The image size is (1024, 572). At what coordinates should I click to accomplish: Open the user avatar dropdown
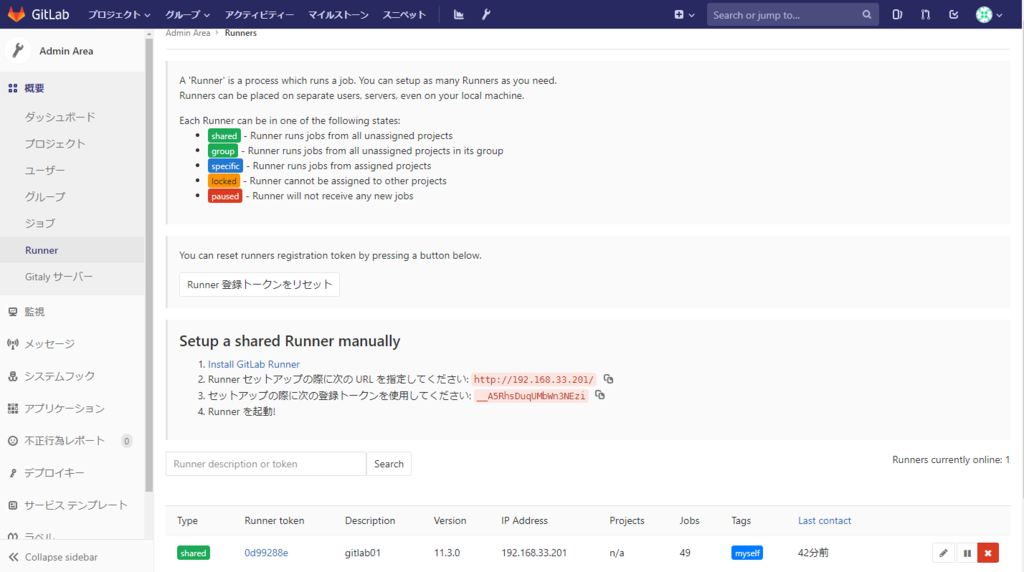coord(989,14)
